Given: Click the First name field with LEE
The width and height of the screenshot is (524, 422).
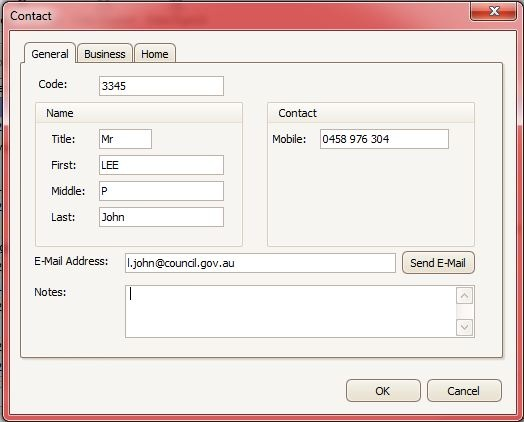Looking at the screenshot, I should pos(161,165).
